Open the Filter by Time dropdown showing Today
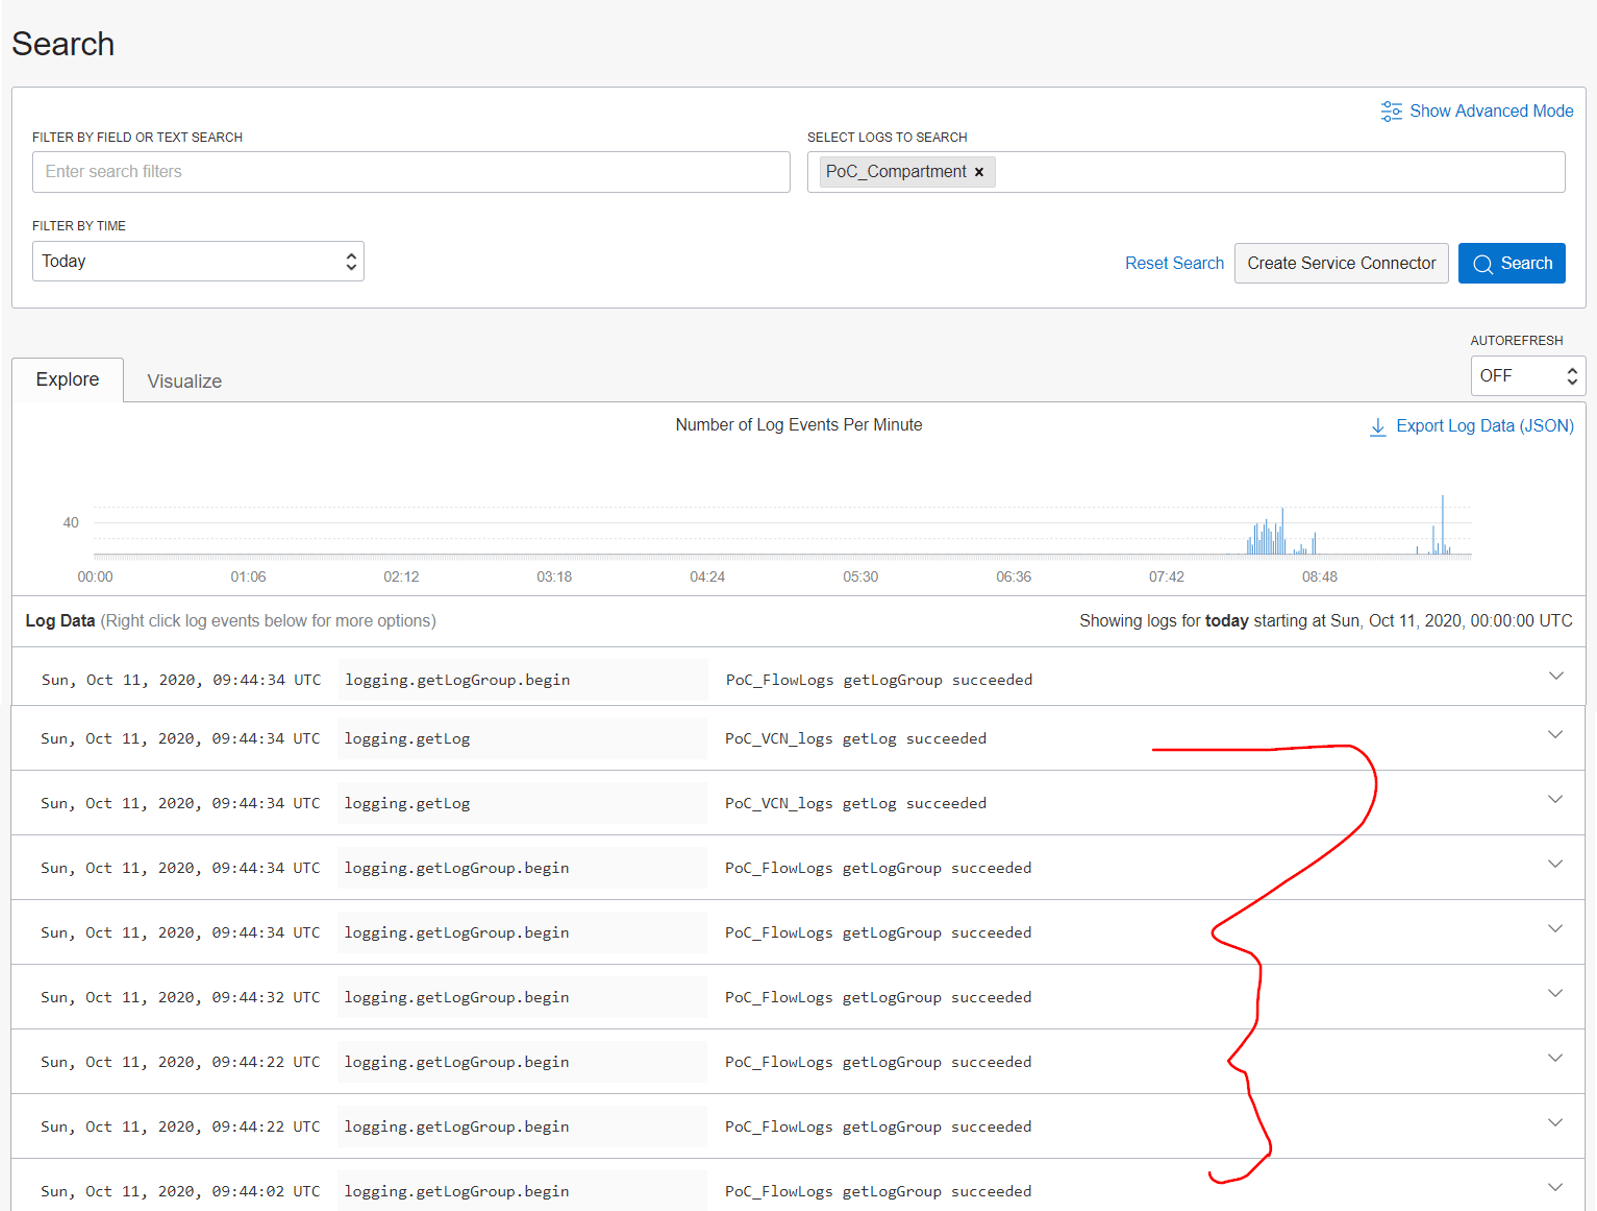This screenshot has height=1211, width=1597. click(198, 261)
